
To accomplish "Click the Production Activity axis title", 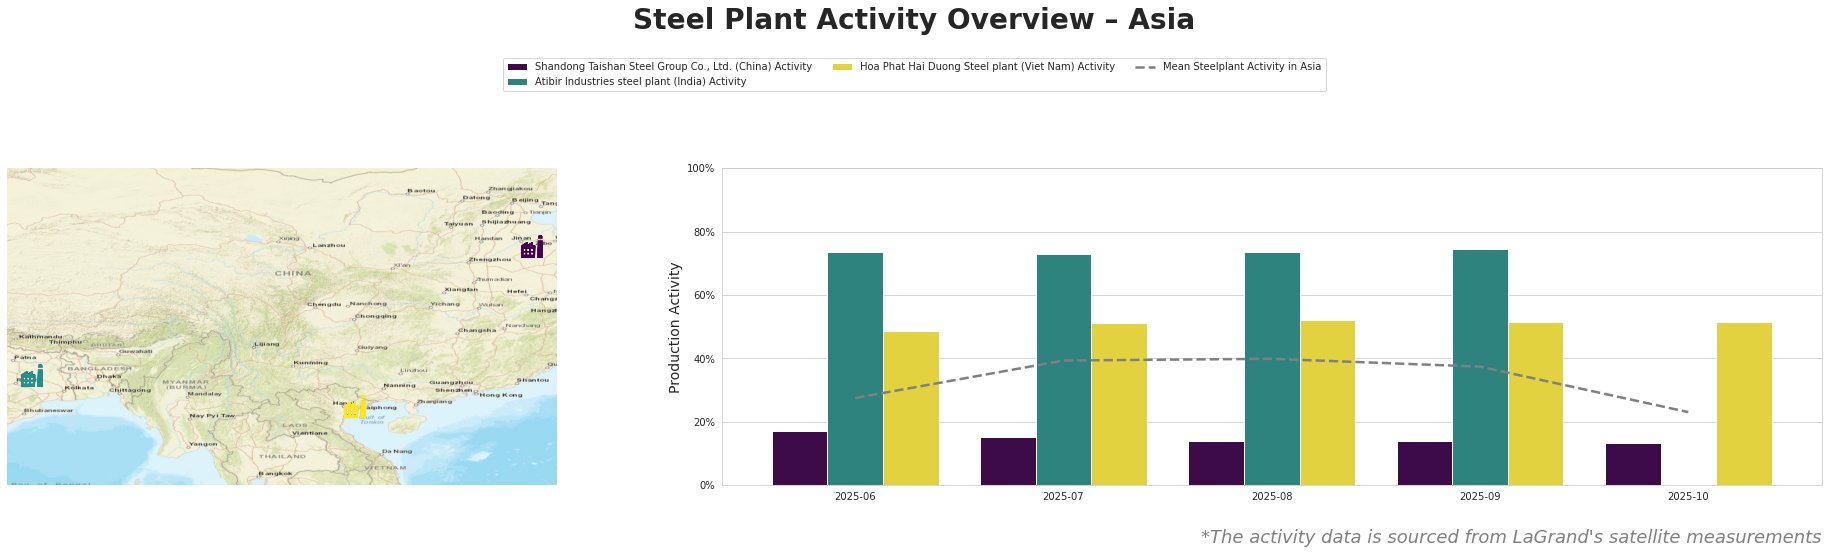I will click(675, 327).
